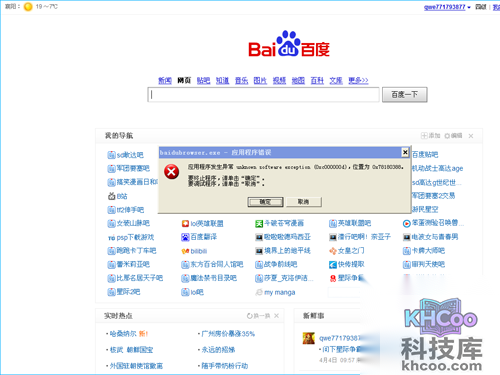Open the 知道 tab
Screen dimensions: 500x375
[222, 80]
